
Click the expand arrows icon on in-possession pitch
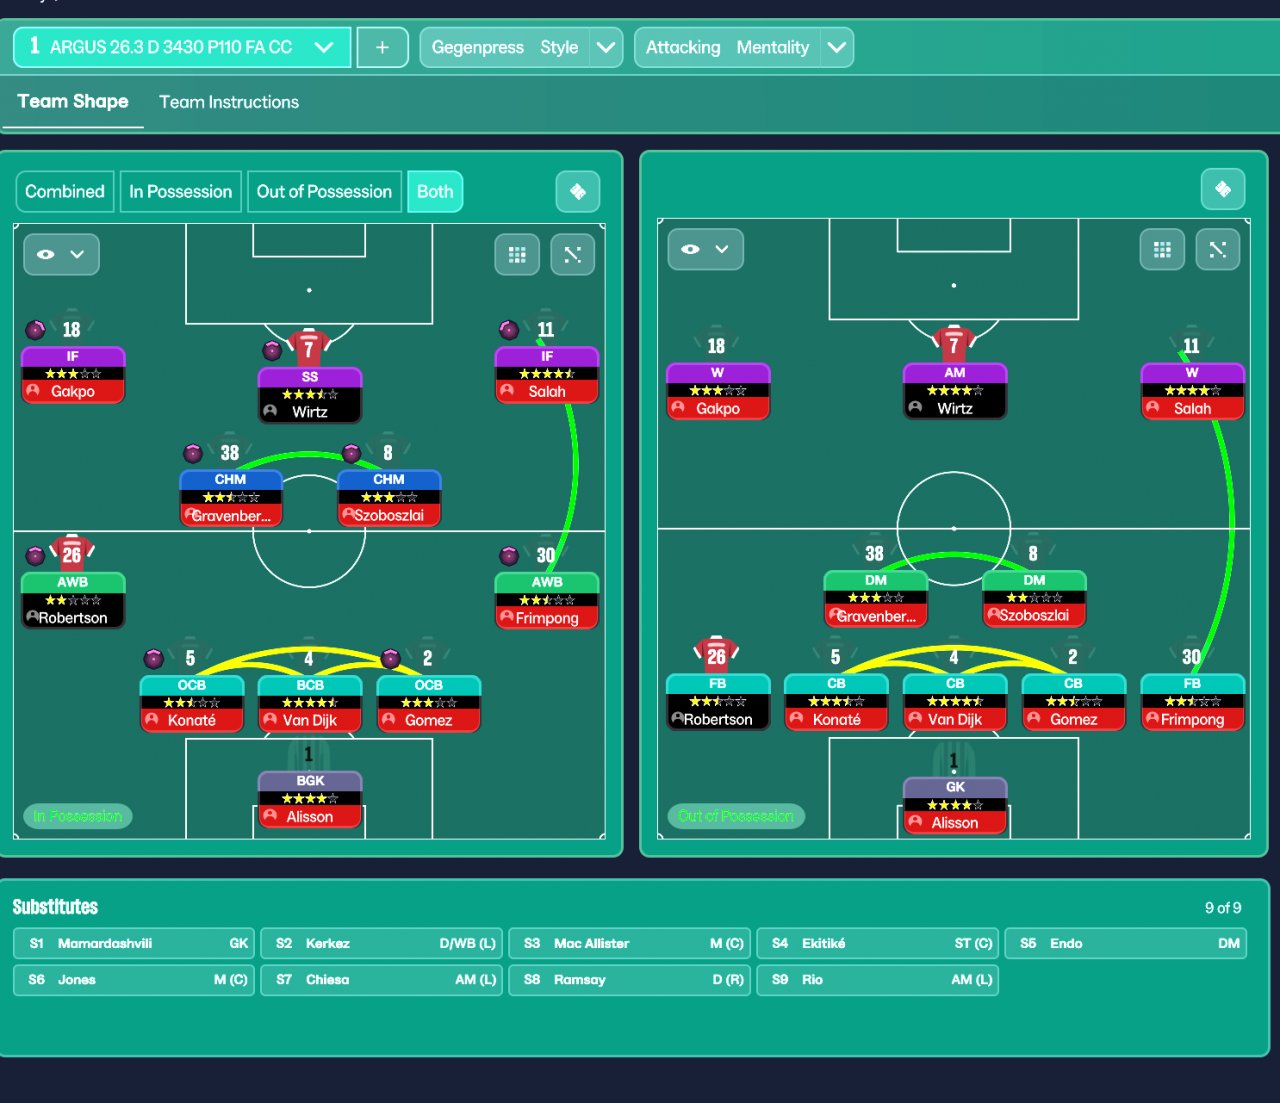tap(573, 255)
